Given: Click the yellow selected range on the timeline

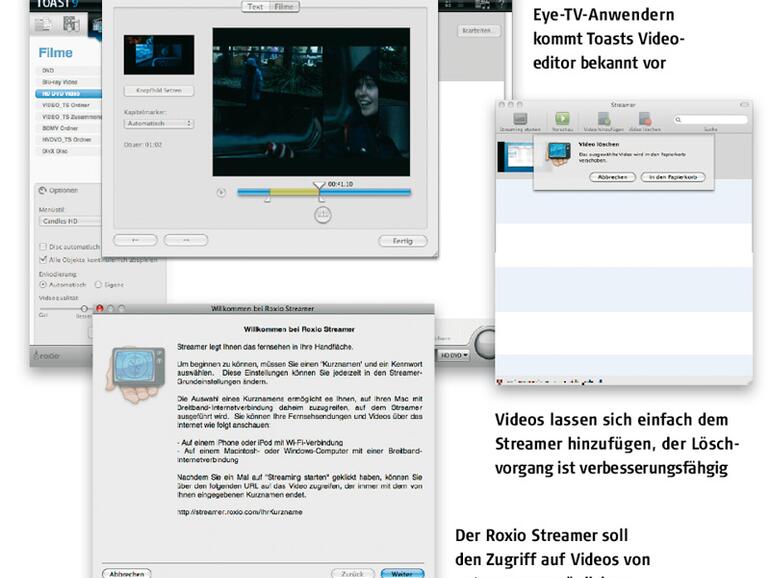Looking at the screenshot, I should 294,192.
